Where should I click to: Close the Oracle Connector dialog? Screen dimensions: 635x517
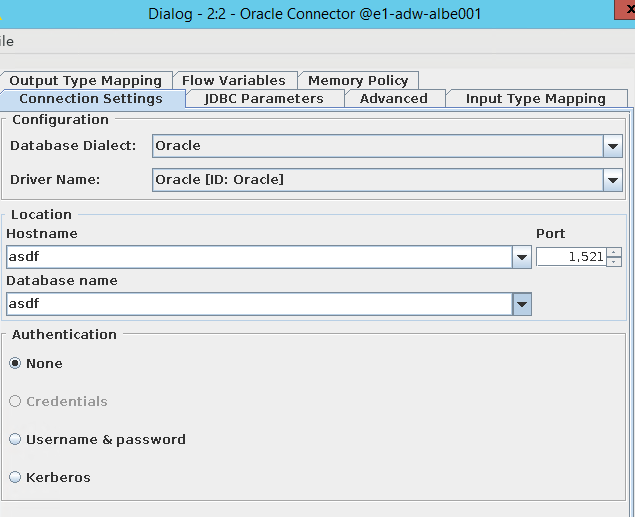click(626, 9)
